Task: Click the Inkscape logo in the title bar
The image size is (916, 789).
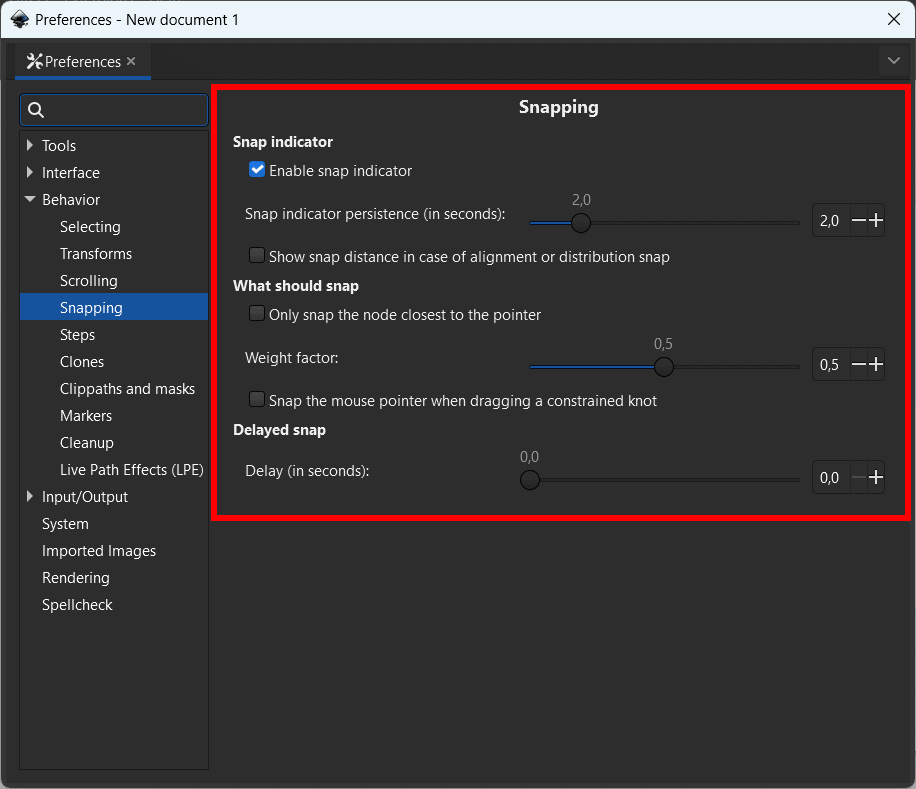Action: pyautogui.click(x=19, y=19)
